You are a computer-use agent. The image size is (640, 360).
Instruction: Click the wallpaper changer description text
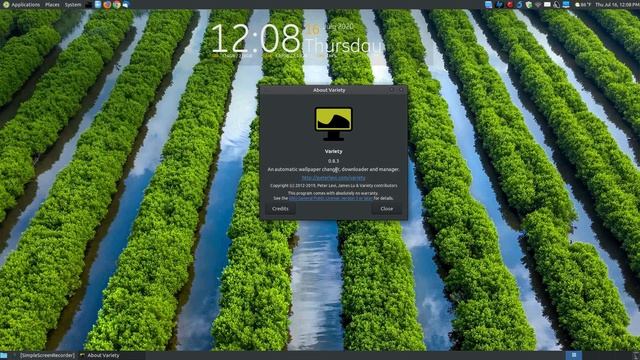tap(333, 169)
